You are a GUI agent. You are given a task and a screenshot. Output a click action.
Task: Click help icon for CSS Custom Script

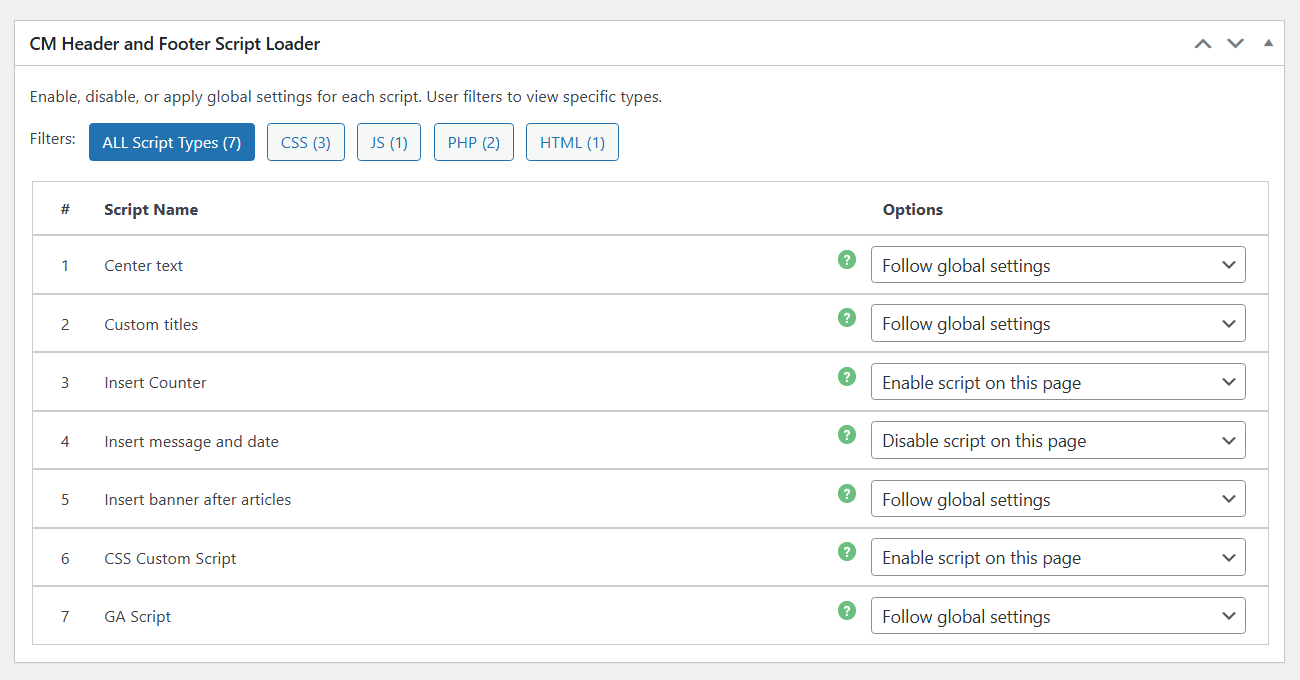click(x=847, y=552)
